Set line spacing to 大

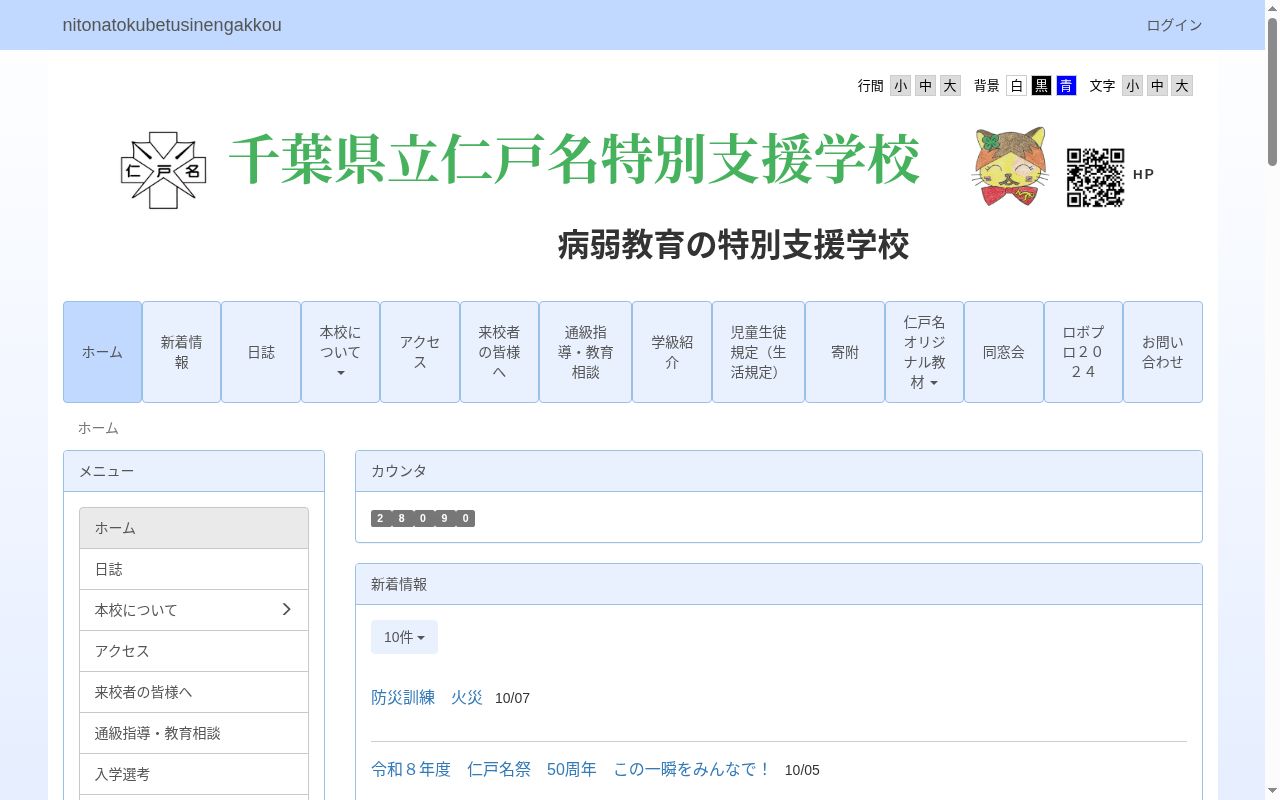(x=950, y=86)
